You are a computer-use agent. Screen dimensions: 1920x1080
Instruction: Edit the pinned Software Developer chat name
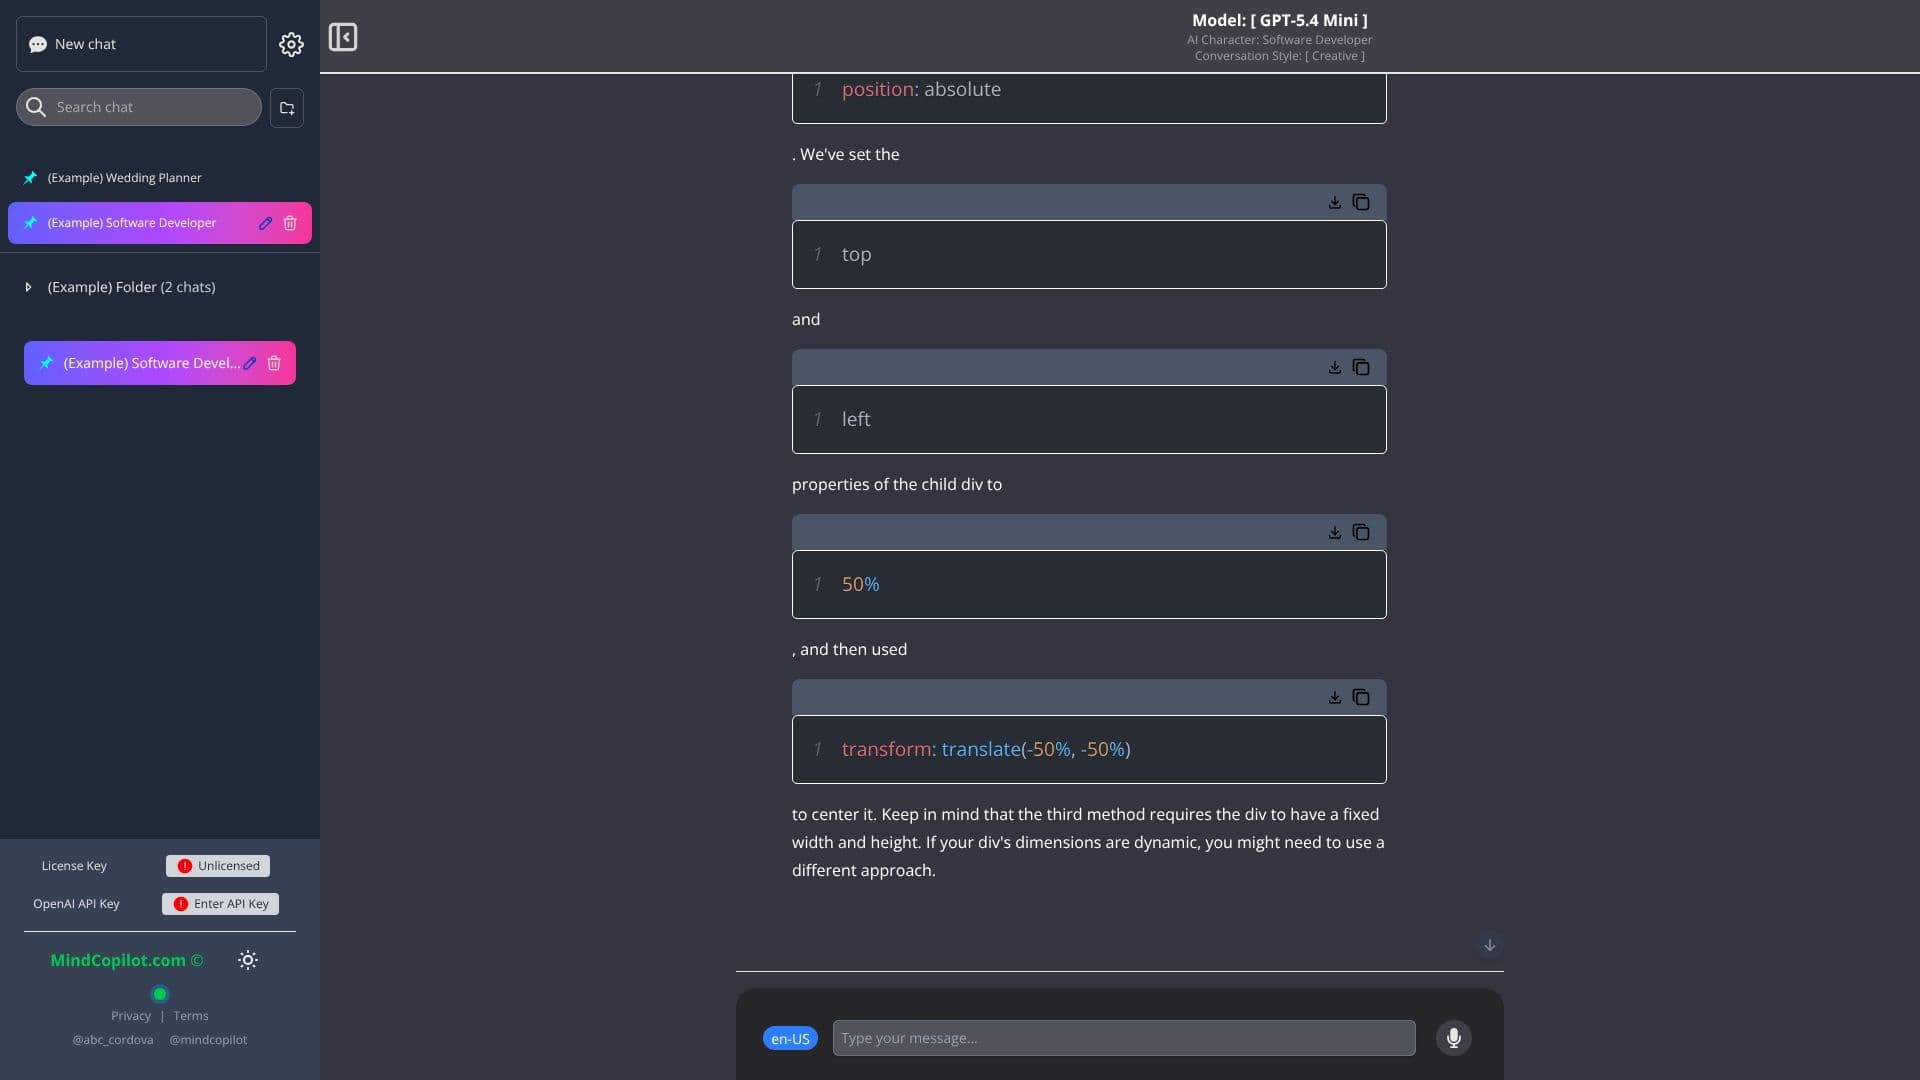click(x=265, y=223)
